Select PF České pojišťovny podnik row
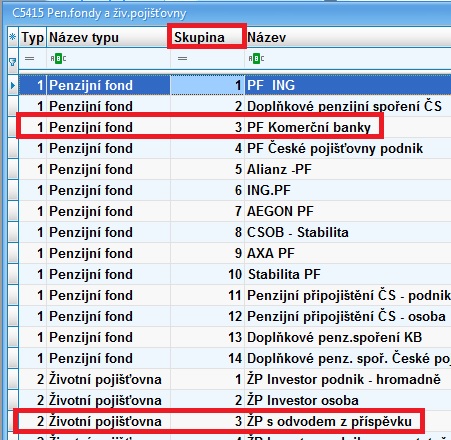The width and height of the screenshot is (451, 440). (x=235, y=148)
